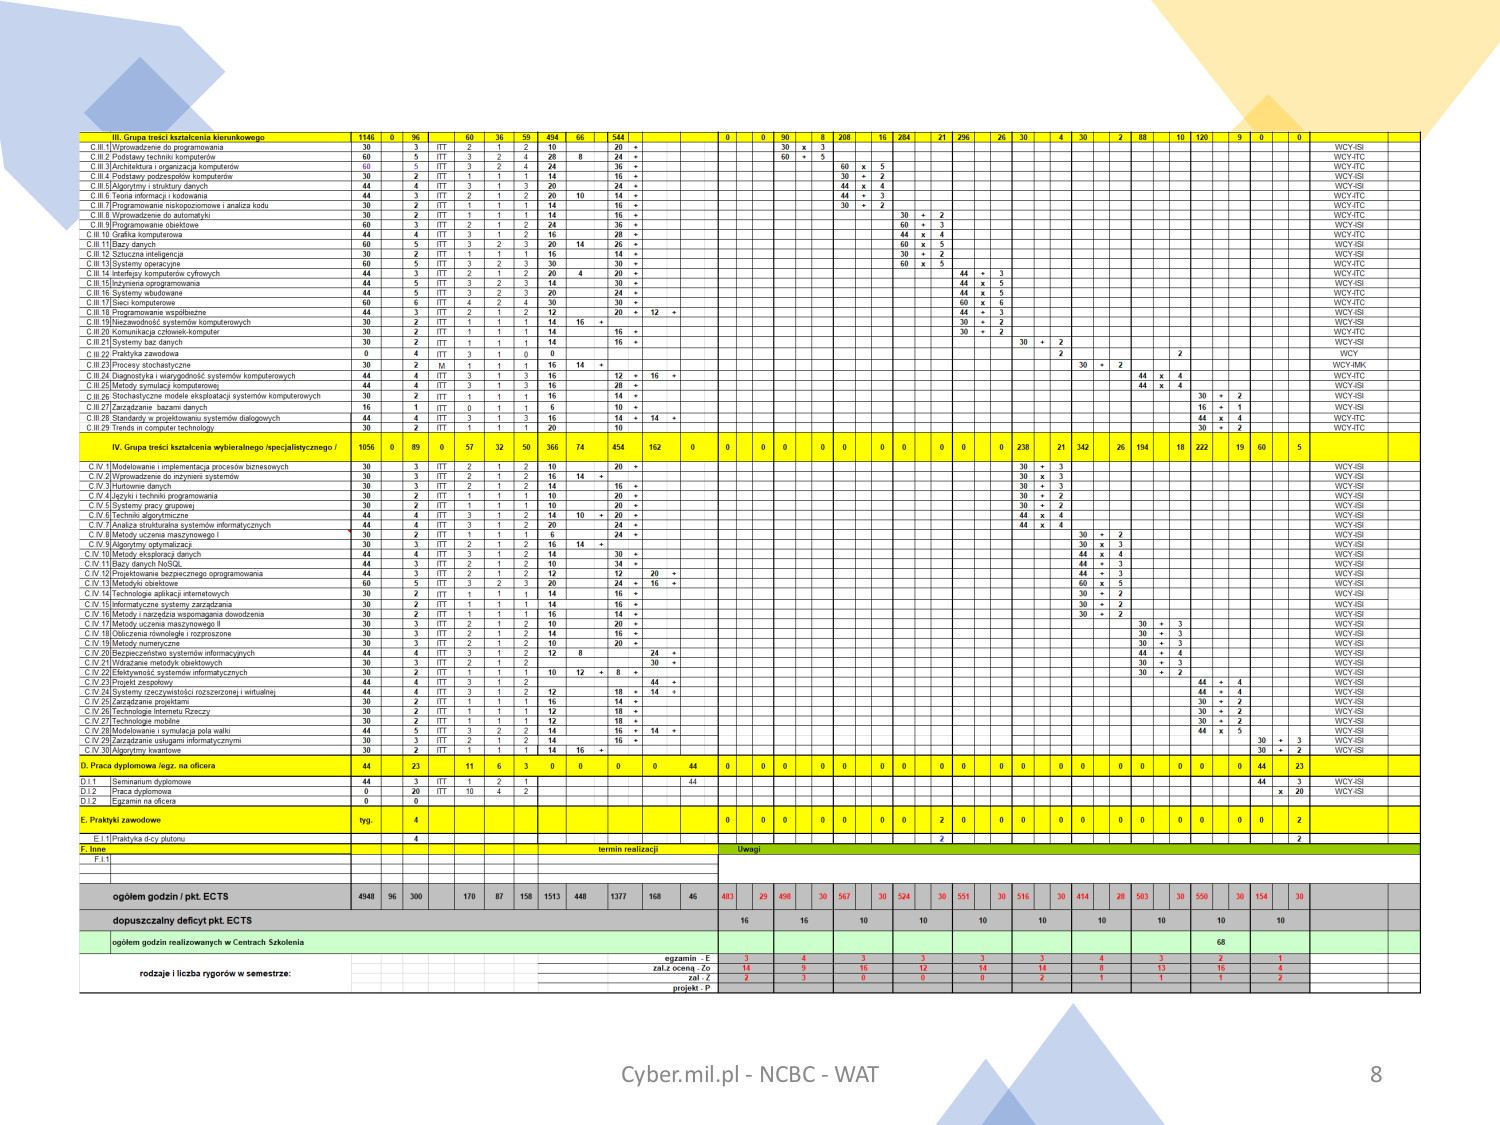1500x1125 pixels.
Task: Click the 'Wprowadzenie do programowania' course row
Action: [167, 147]
